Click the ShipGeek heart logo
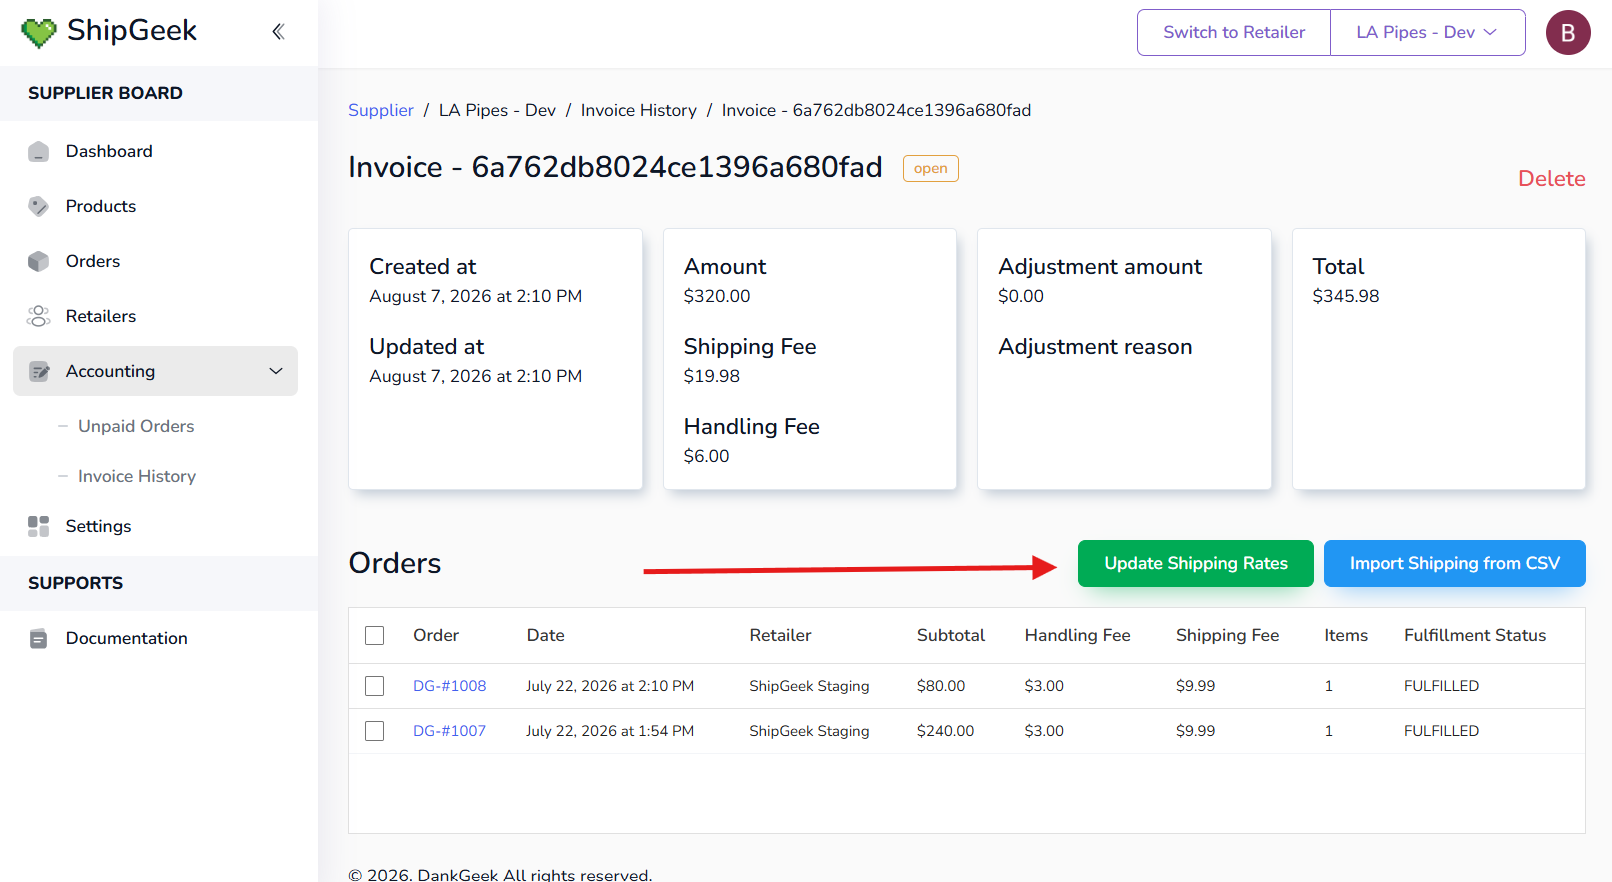The height and width of the screenshot is (882, 1612). click(39, 33)
